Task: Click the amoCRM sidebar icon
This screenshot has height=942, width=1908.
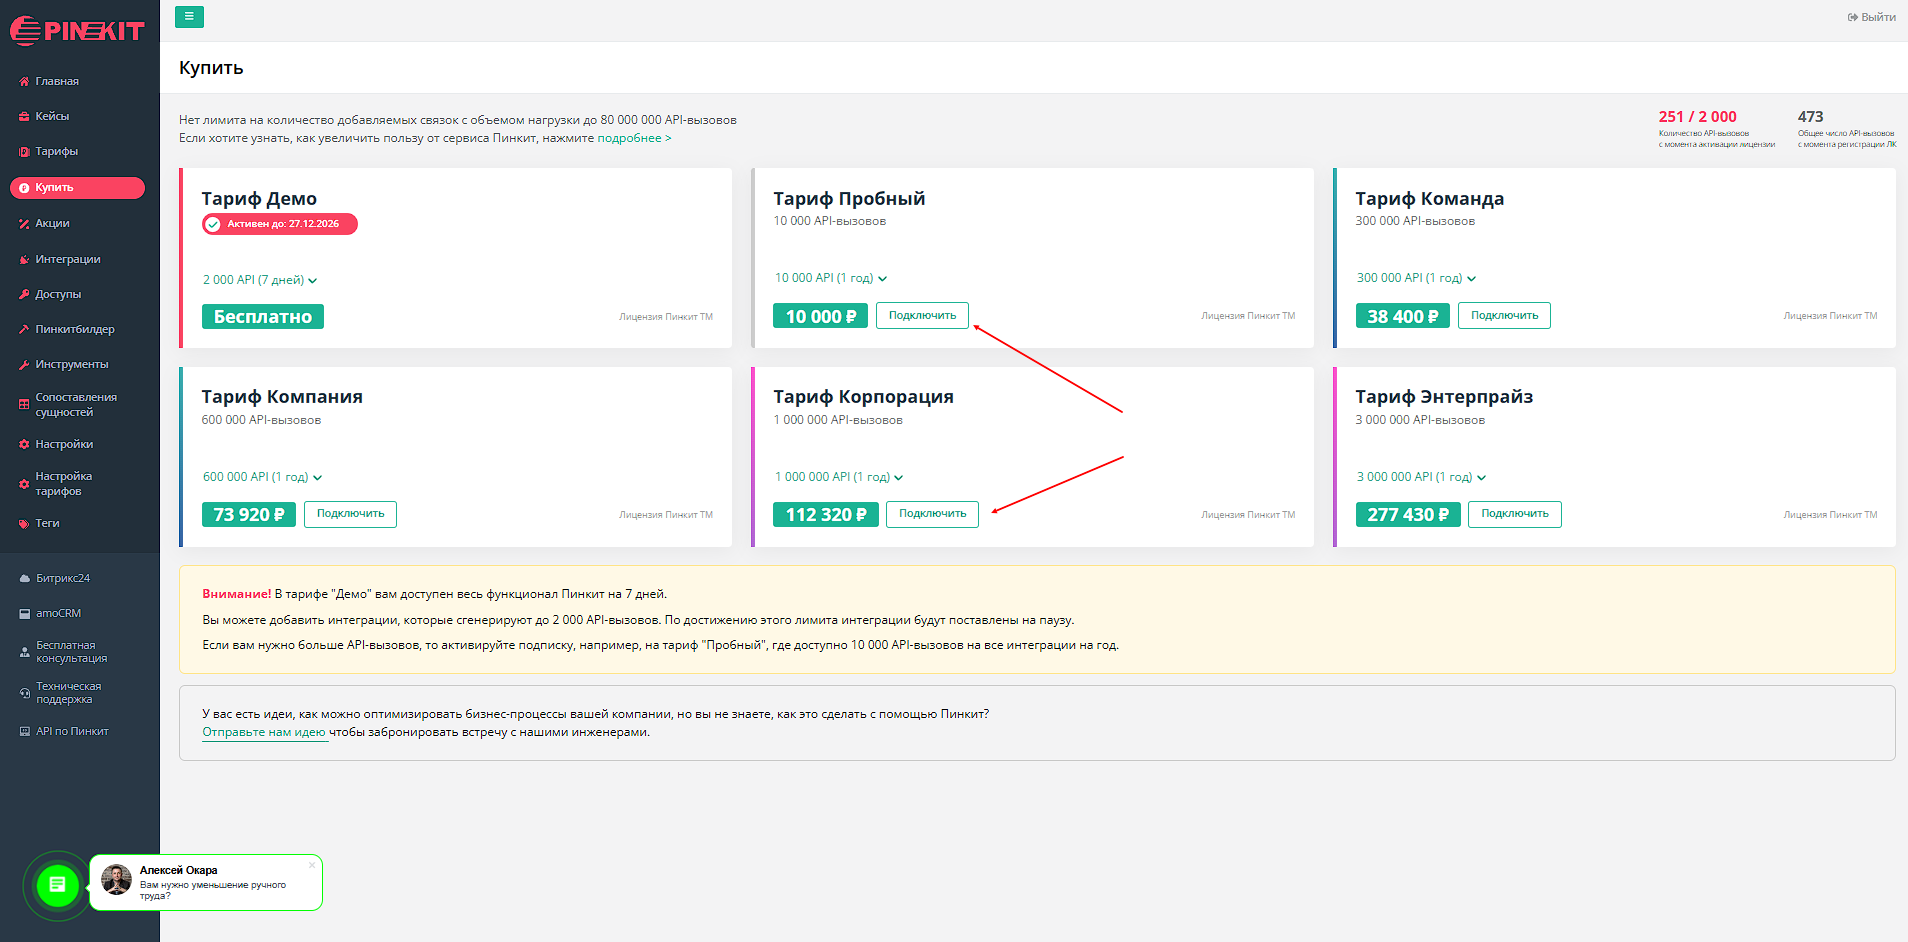Action: pos(25,614)
